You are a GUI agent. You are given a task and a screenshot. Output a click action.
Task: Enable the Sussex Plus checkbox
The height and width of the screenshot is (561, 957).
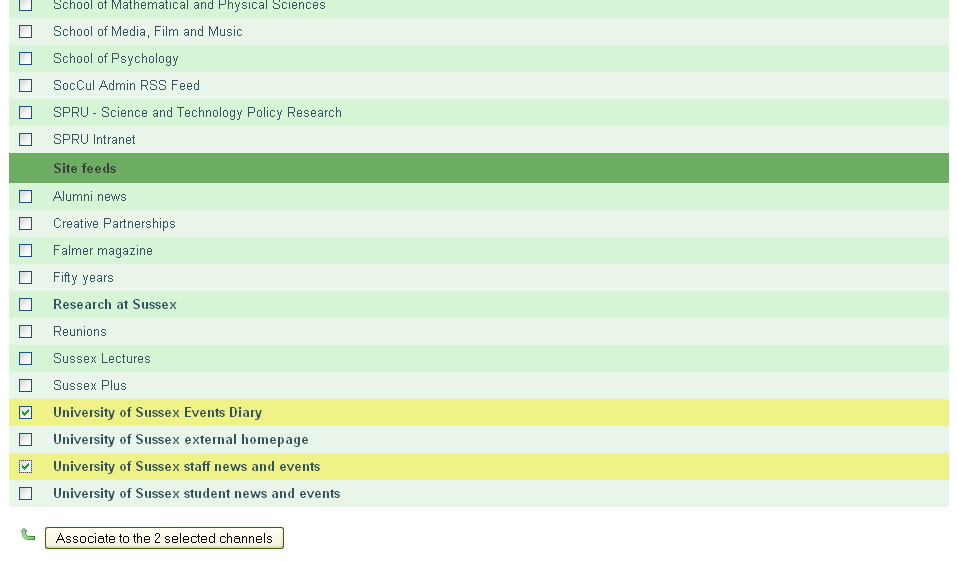click(x=26, y=385)
